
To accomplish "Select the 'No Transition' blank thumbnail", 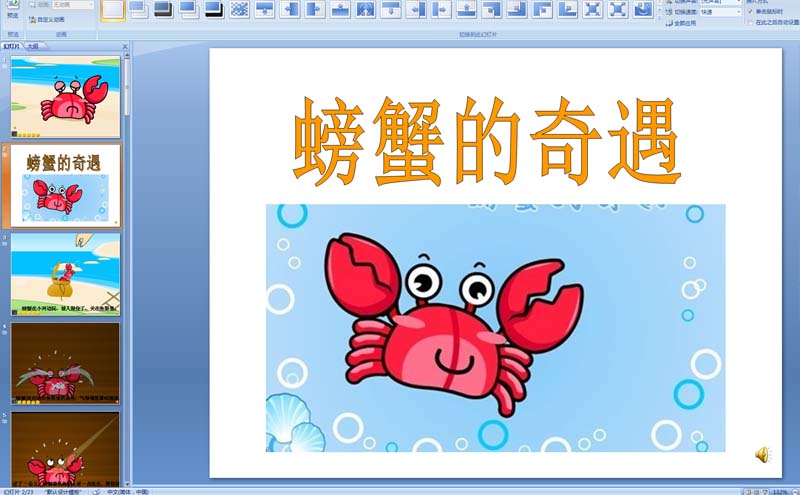I will [113, 10].
